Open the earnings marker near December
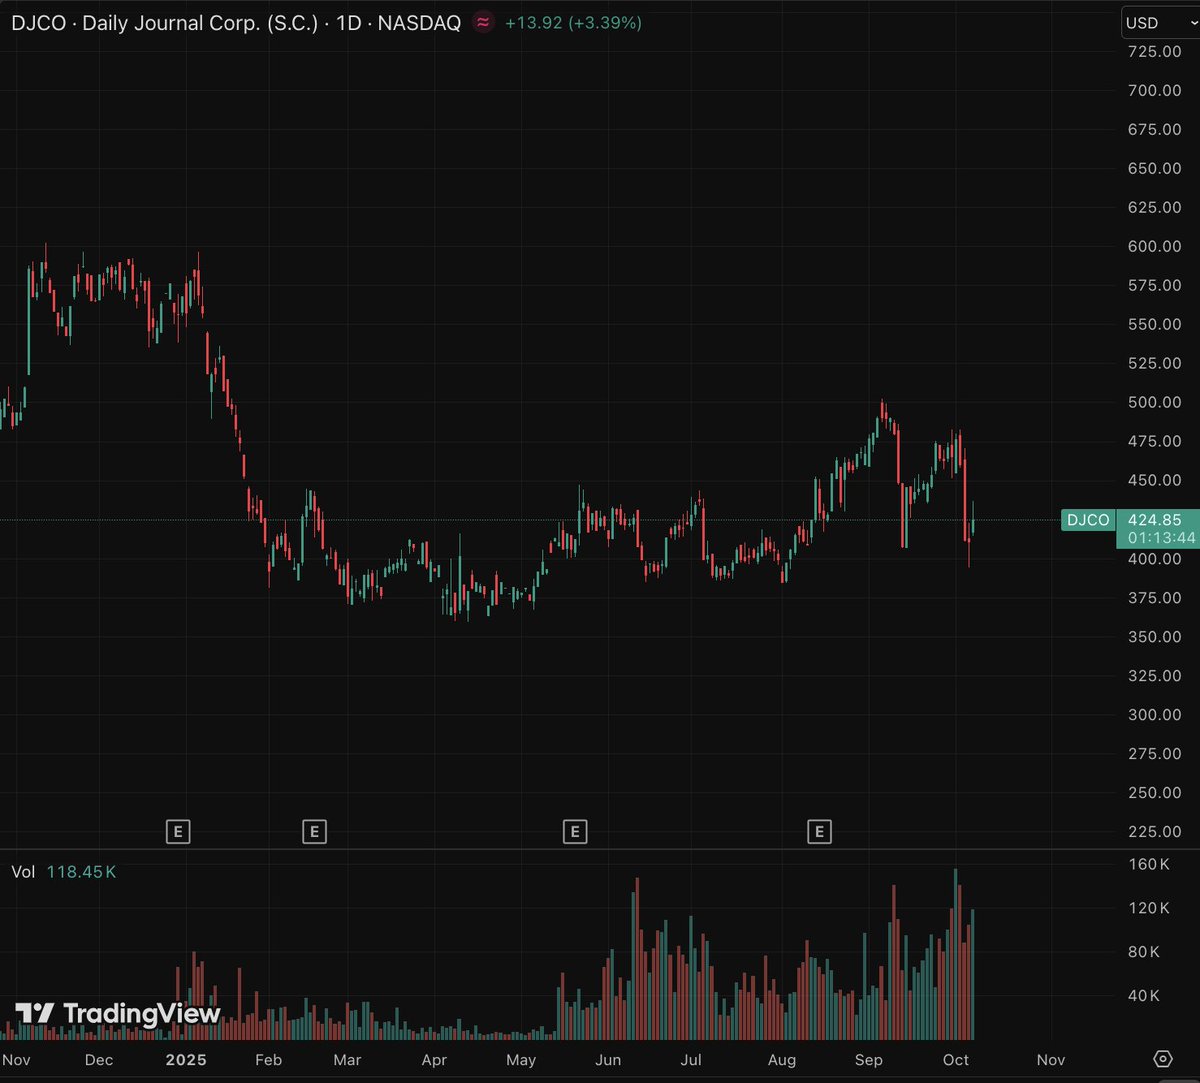 (178, 831)
